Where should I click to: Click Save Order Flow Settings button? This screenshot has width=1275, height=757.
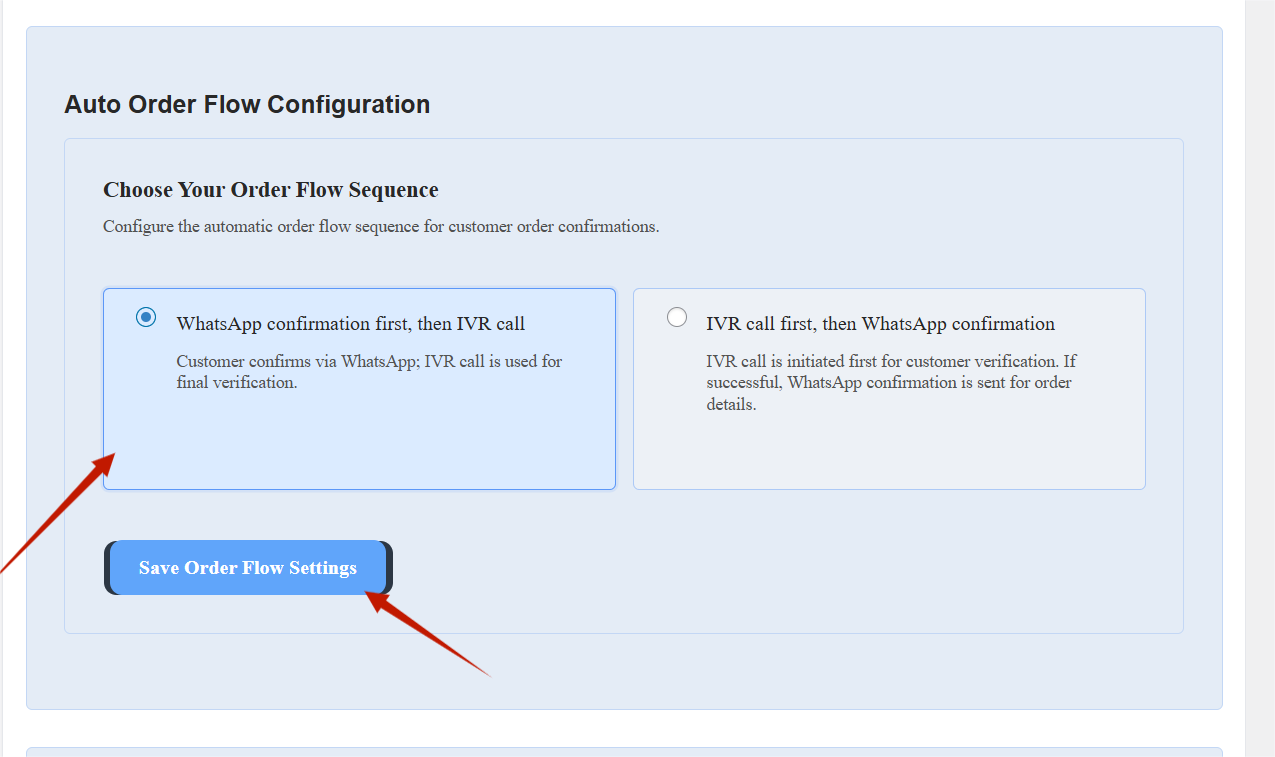coord(248,568)
